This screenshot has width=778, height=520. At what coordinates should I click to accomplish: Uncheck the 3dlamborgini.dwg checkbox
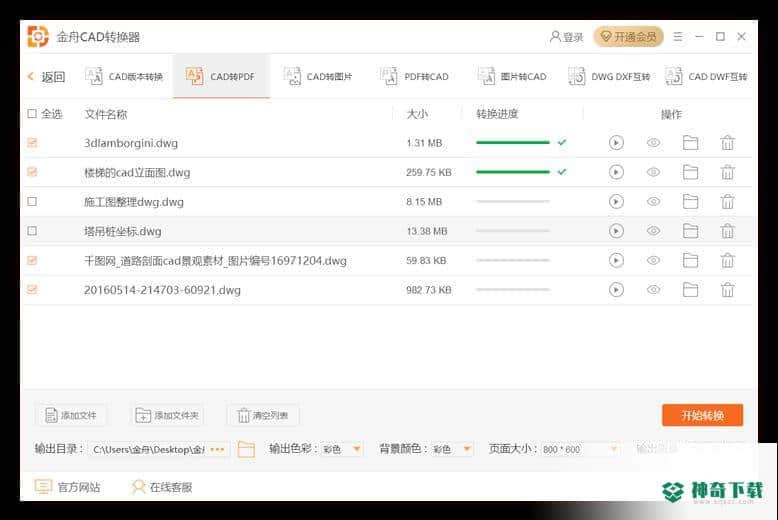click(x=32, y=143)
